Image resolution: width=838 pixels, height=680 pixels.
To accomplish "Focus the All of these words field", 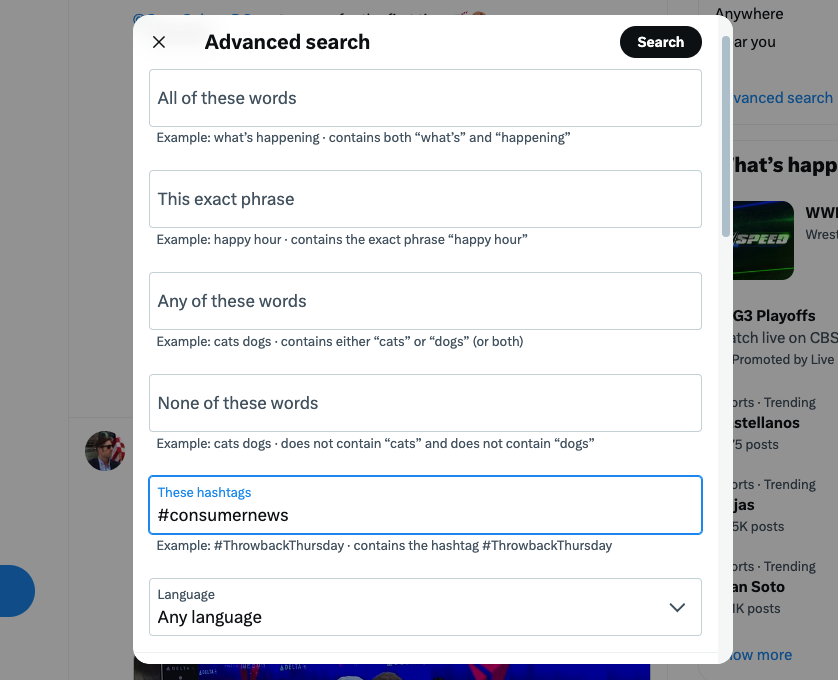I will pos(425,98).
